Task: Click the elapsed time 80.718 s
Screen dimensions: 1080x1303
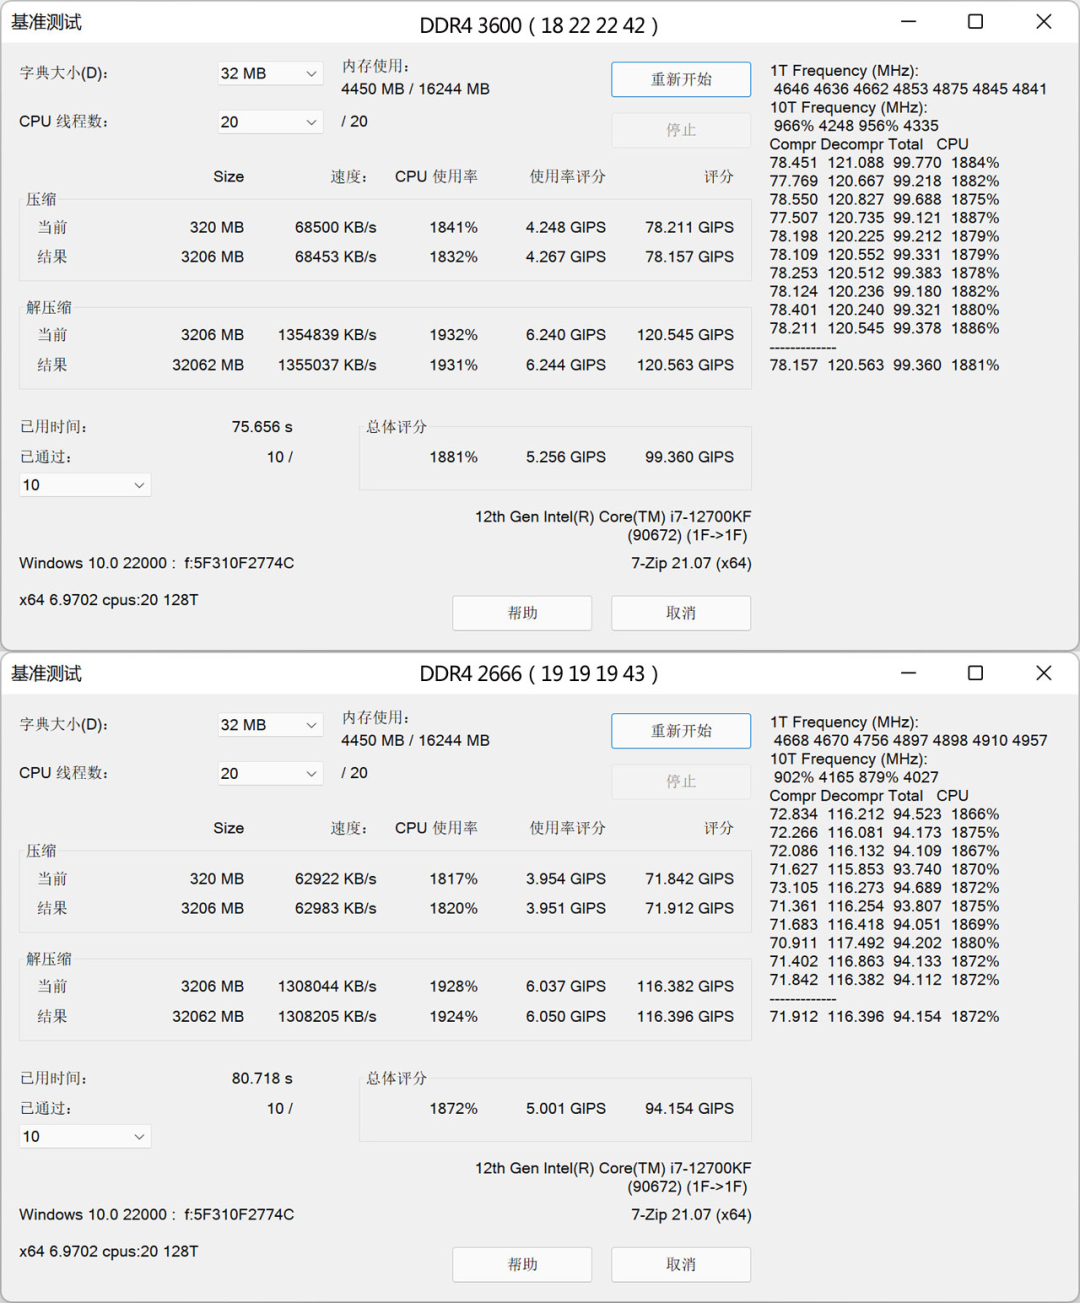Action: coord(262,1079)
